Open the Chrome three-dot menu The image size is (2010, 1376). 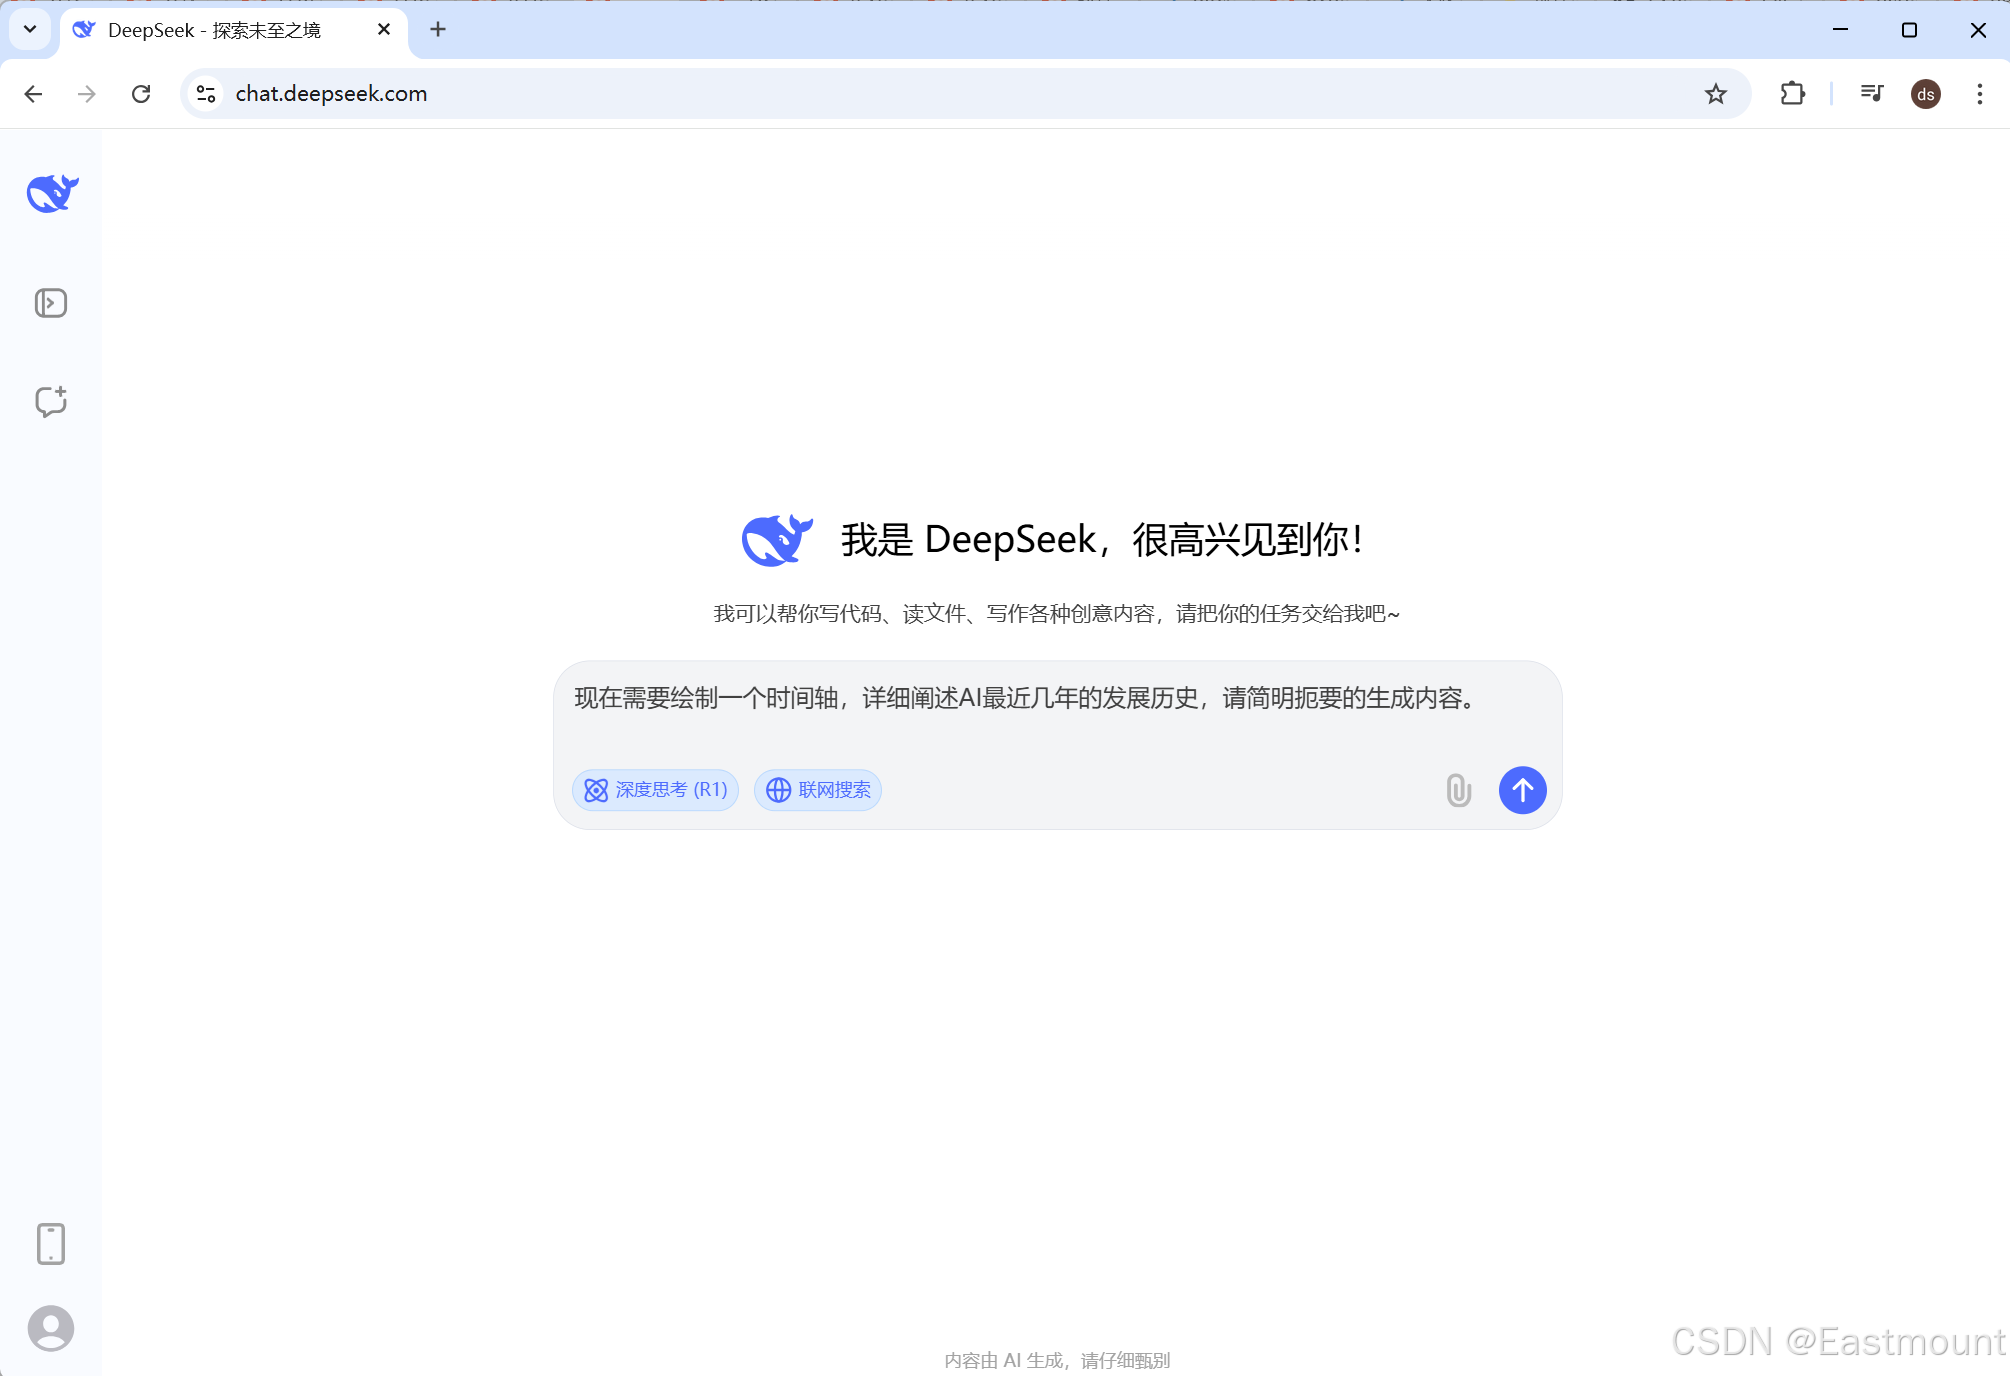(x=1979, y=94)
